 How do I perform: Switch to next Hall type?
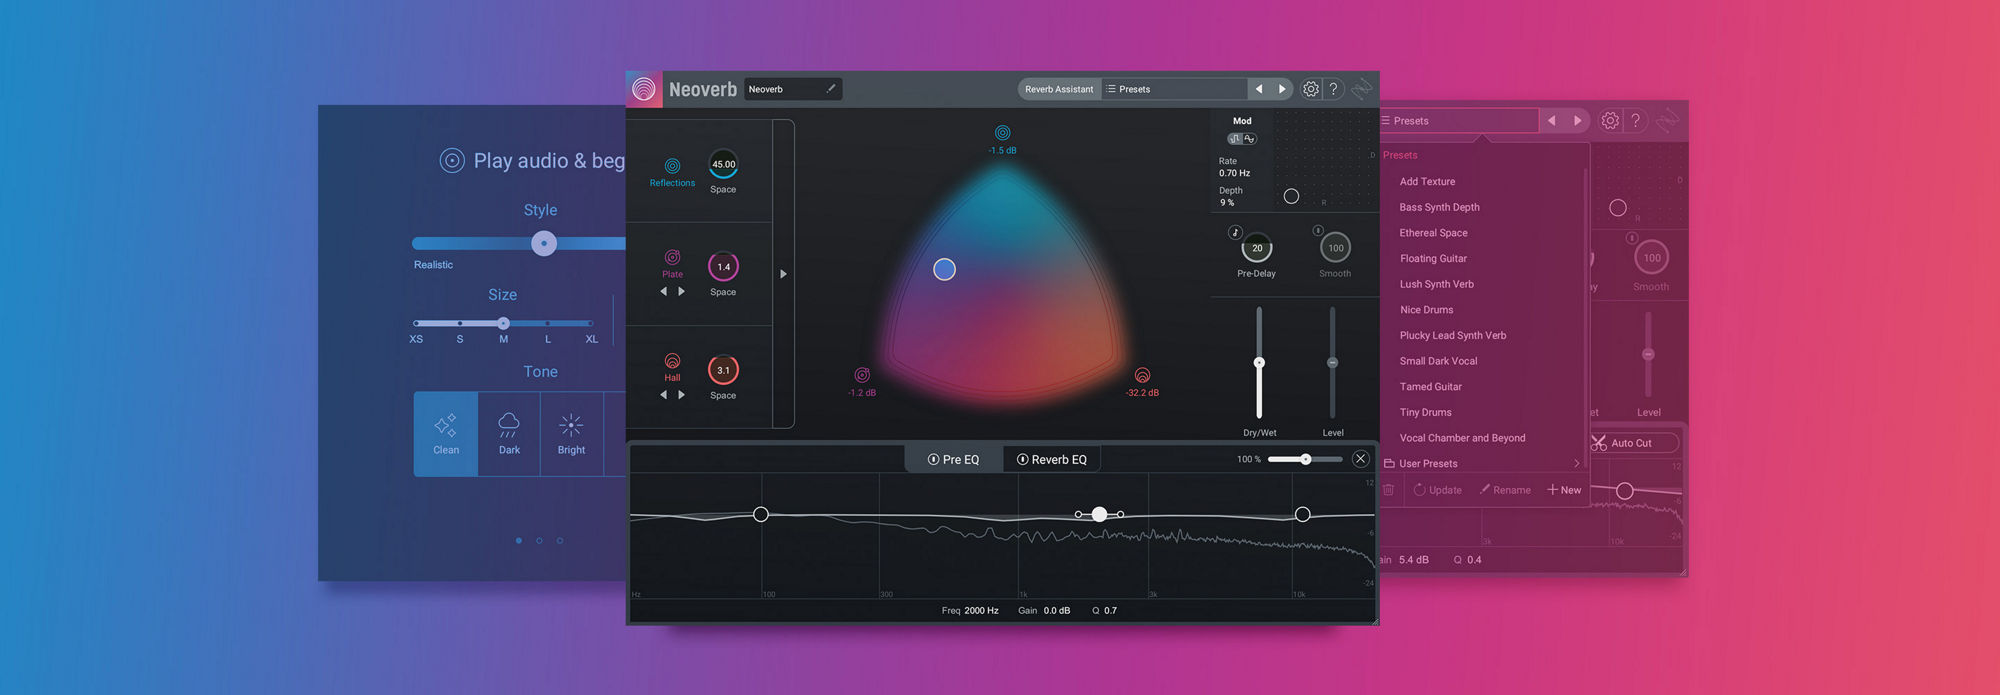point(682,395)
